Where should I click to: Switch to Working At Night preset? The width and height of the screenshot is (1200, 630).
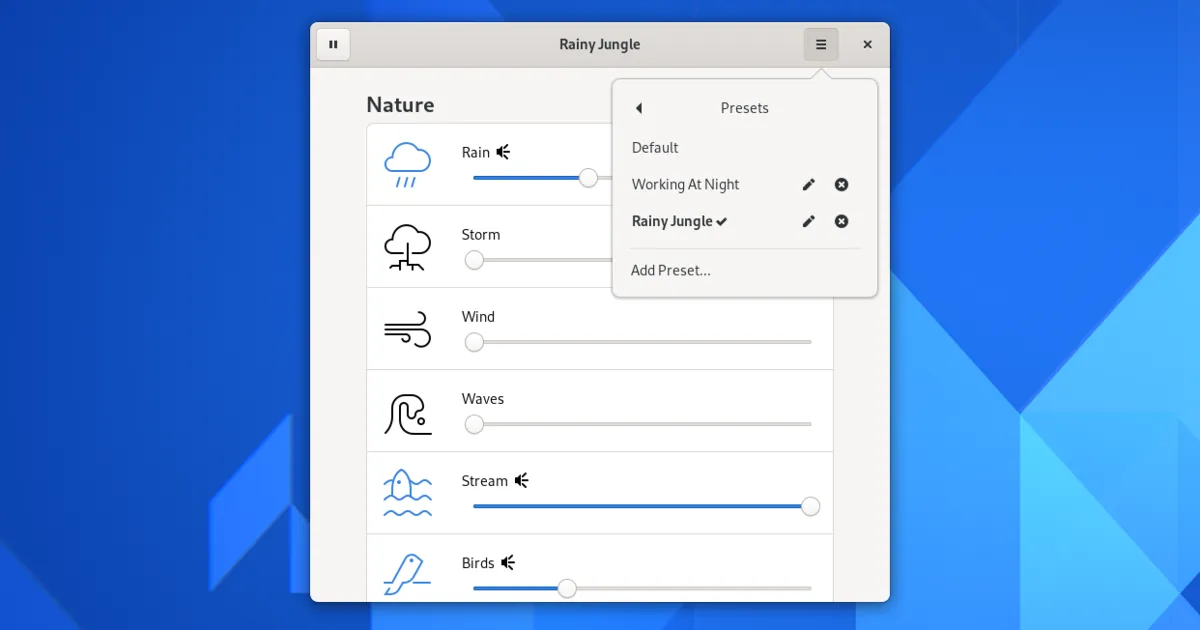(x=686, y=185)
